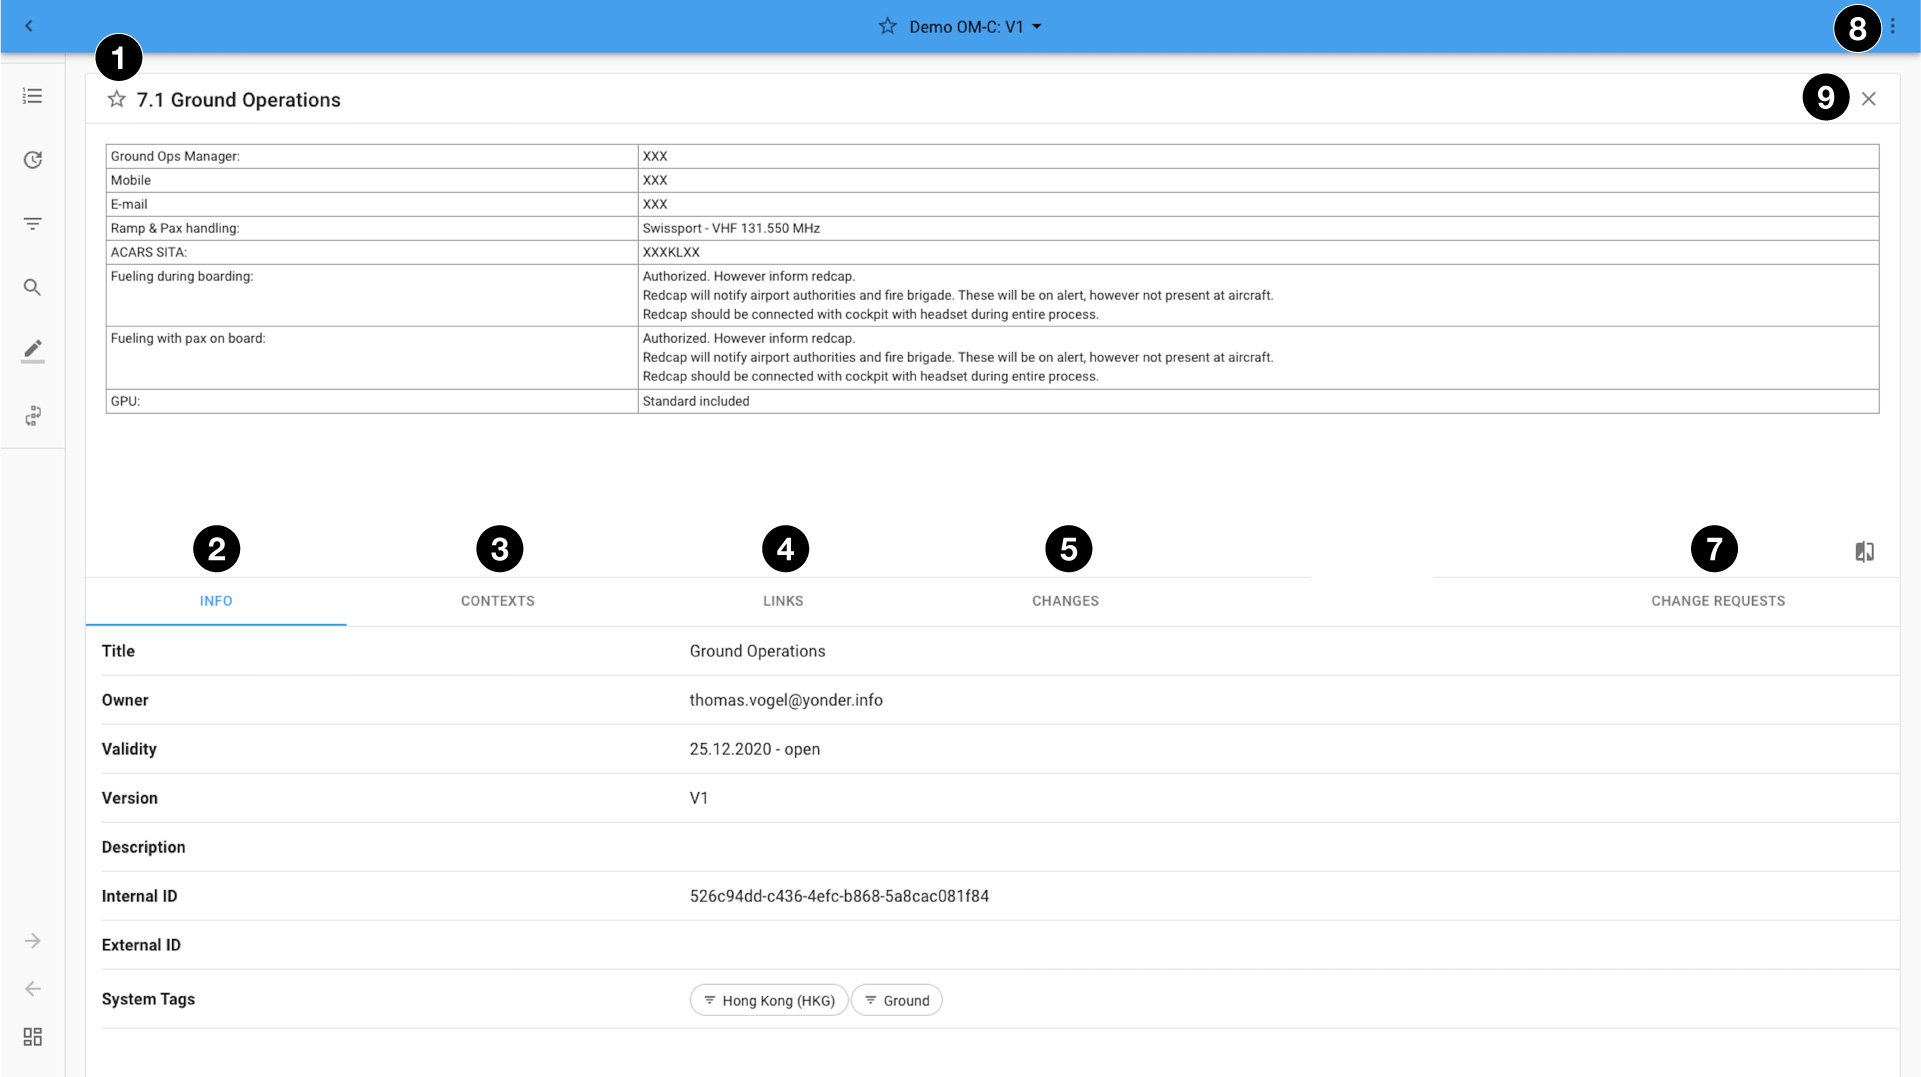The image size is (1921, 1077).
Task: Click the Fueling with pax on board: cell
Action: click(x=372, y=357)
